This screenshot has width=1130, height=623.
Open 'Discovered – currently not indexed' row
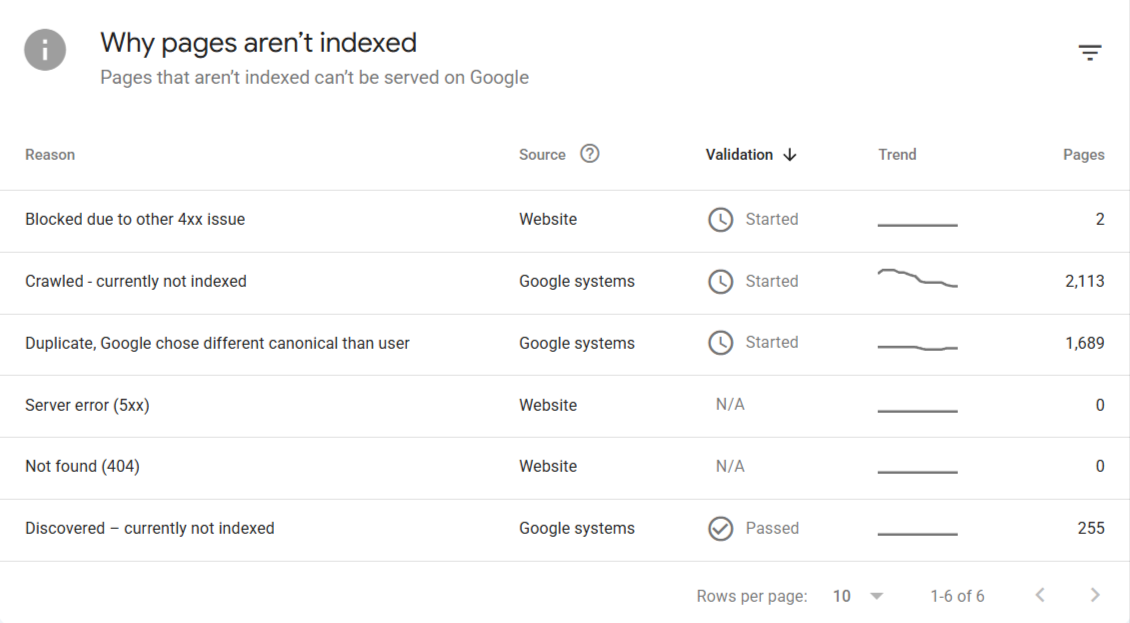(565, 531)
